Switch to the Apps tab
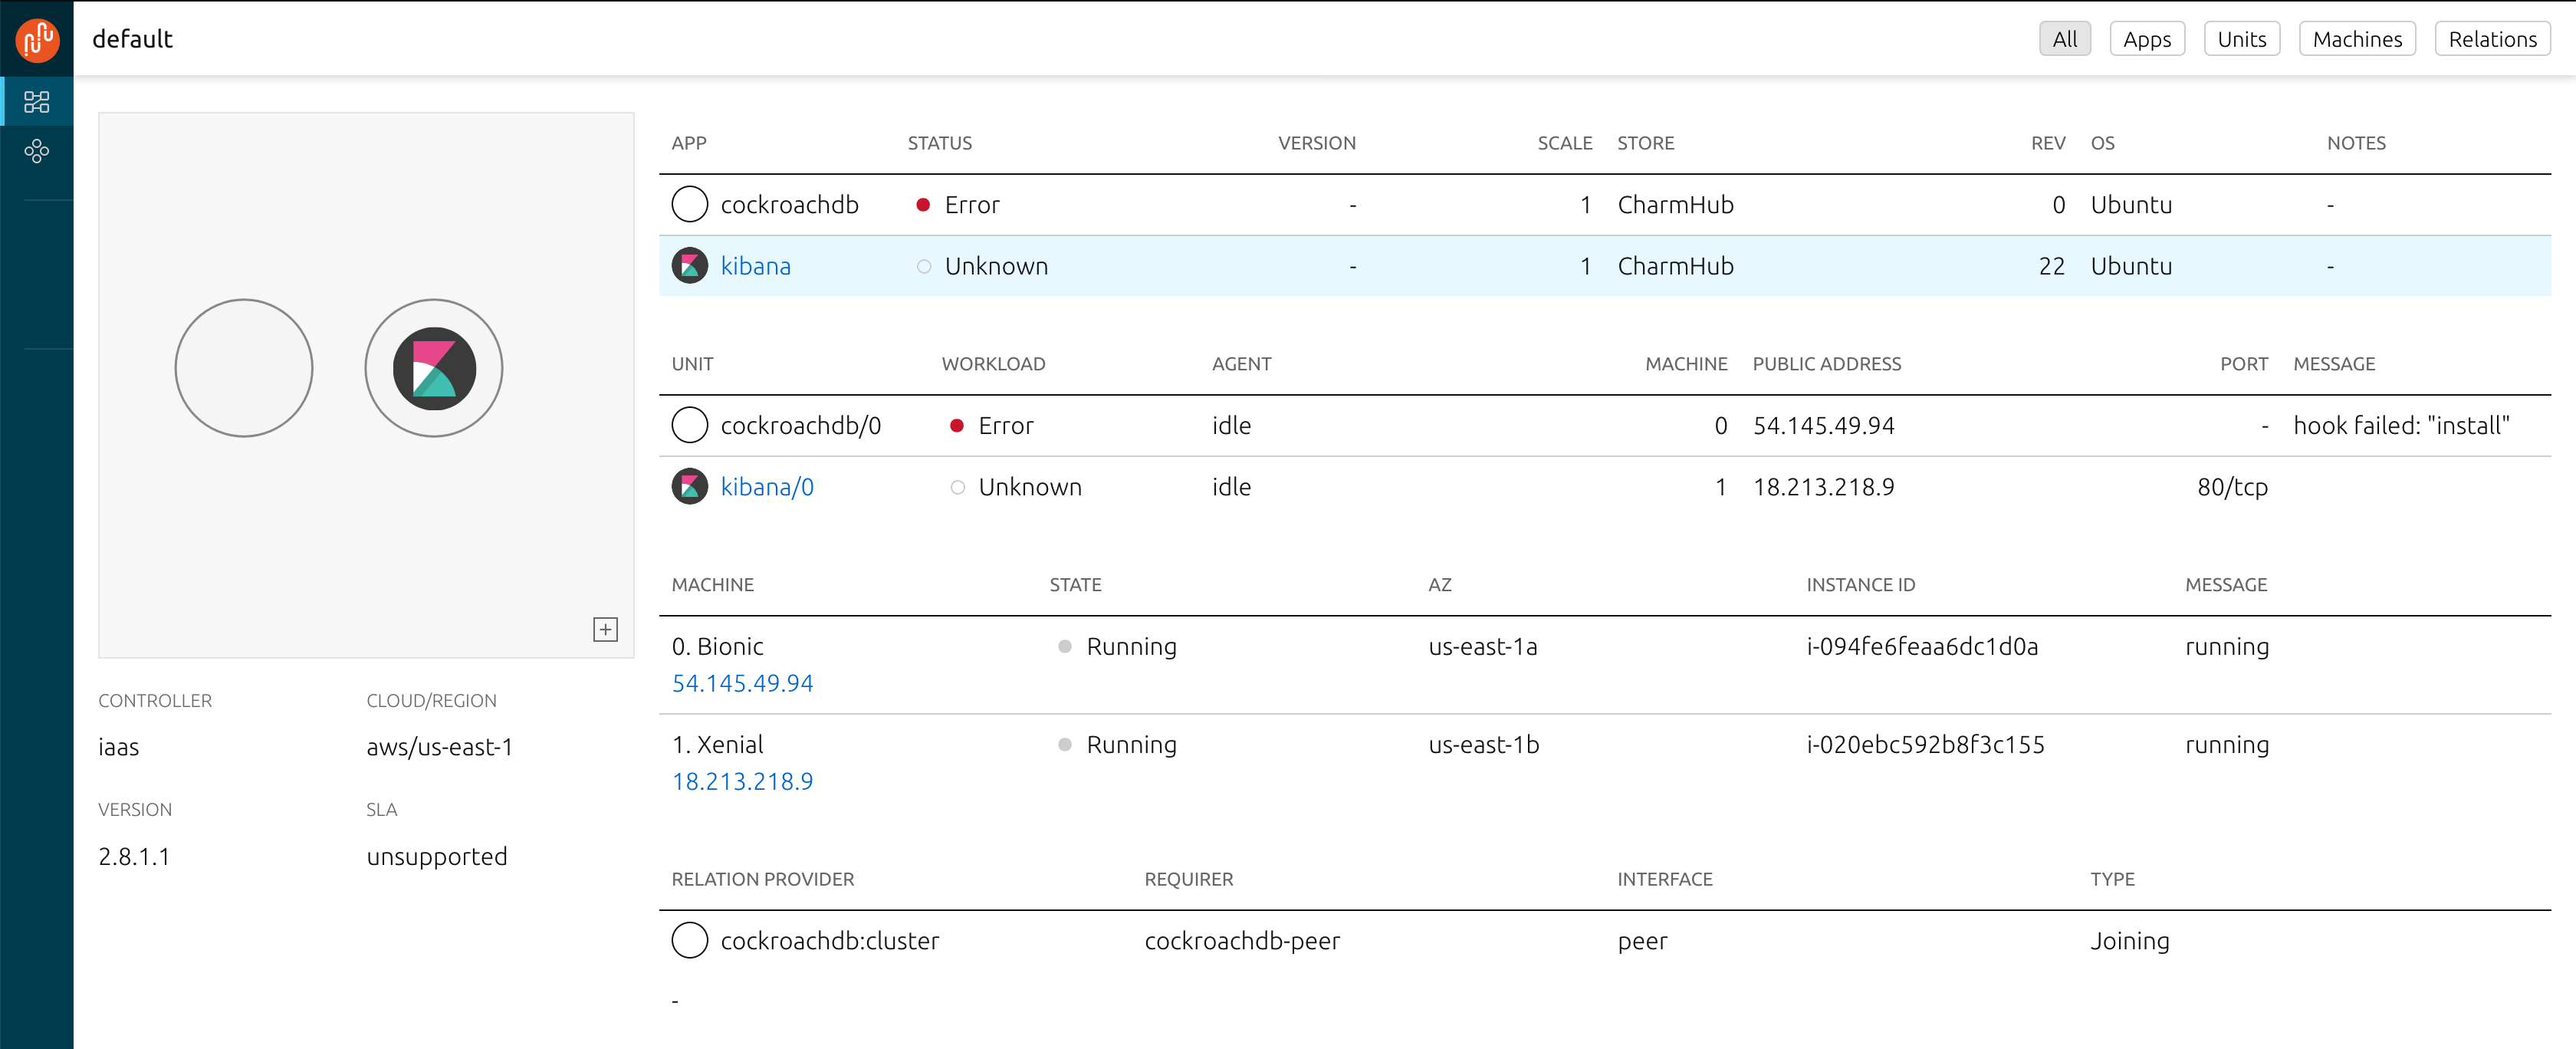Screen dimensions: 2576x1049 tap(2147, 38)
